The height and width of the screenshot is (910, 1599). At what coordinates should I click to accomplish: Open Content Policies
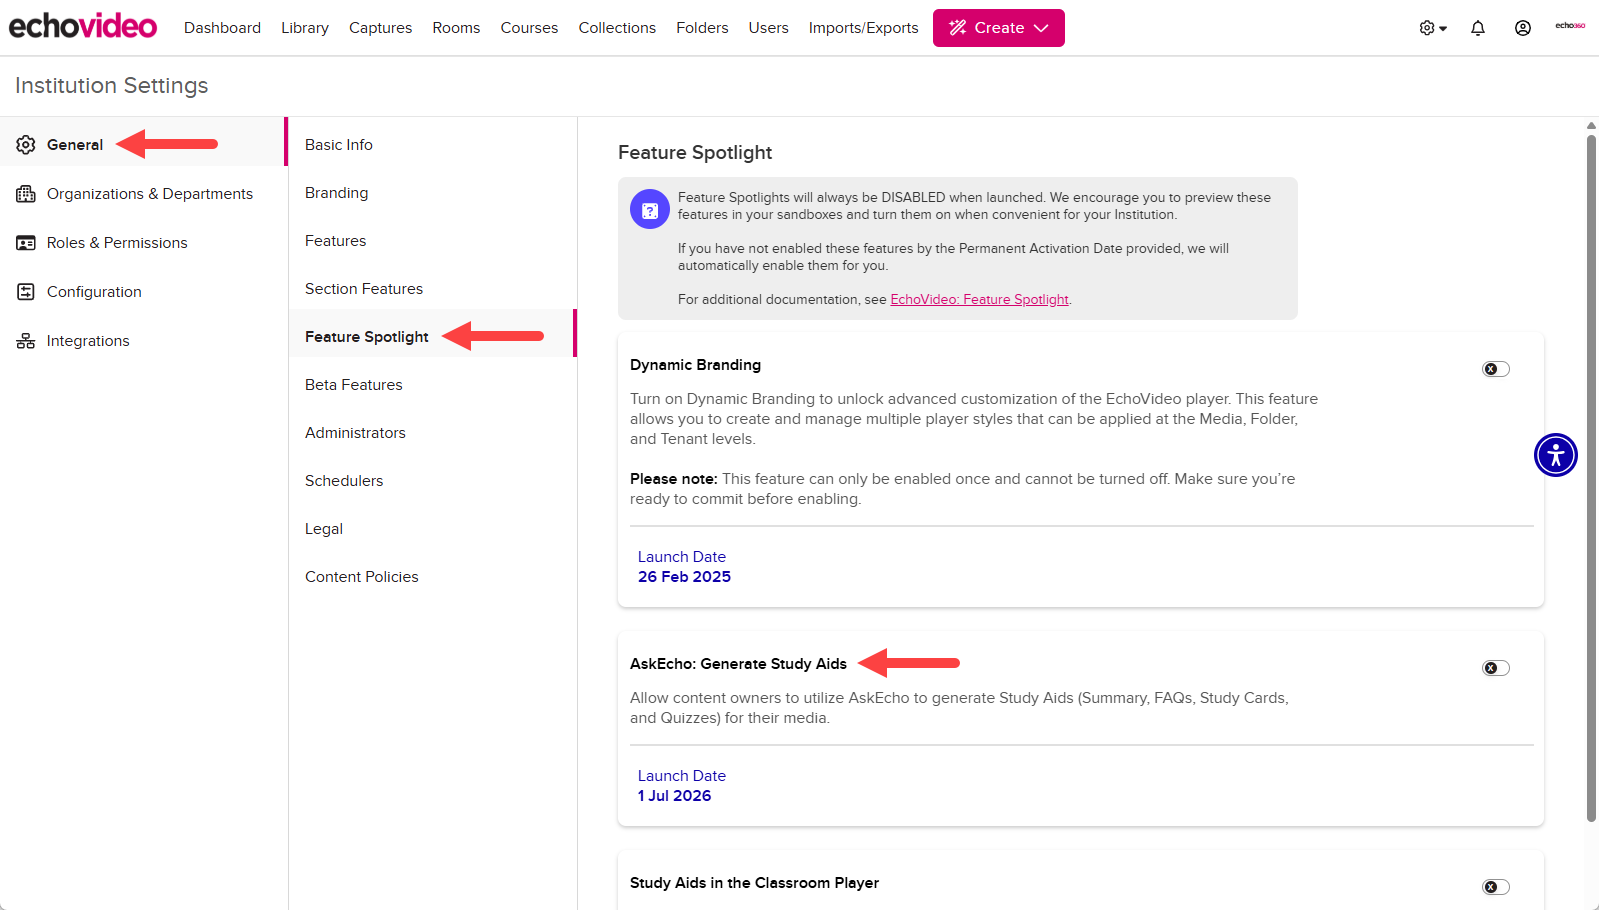432,577
